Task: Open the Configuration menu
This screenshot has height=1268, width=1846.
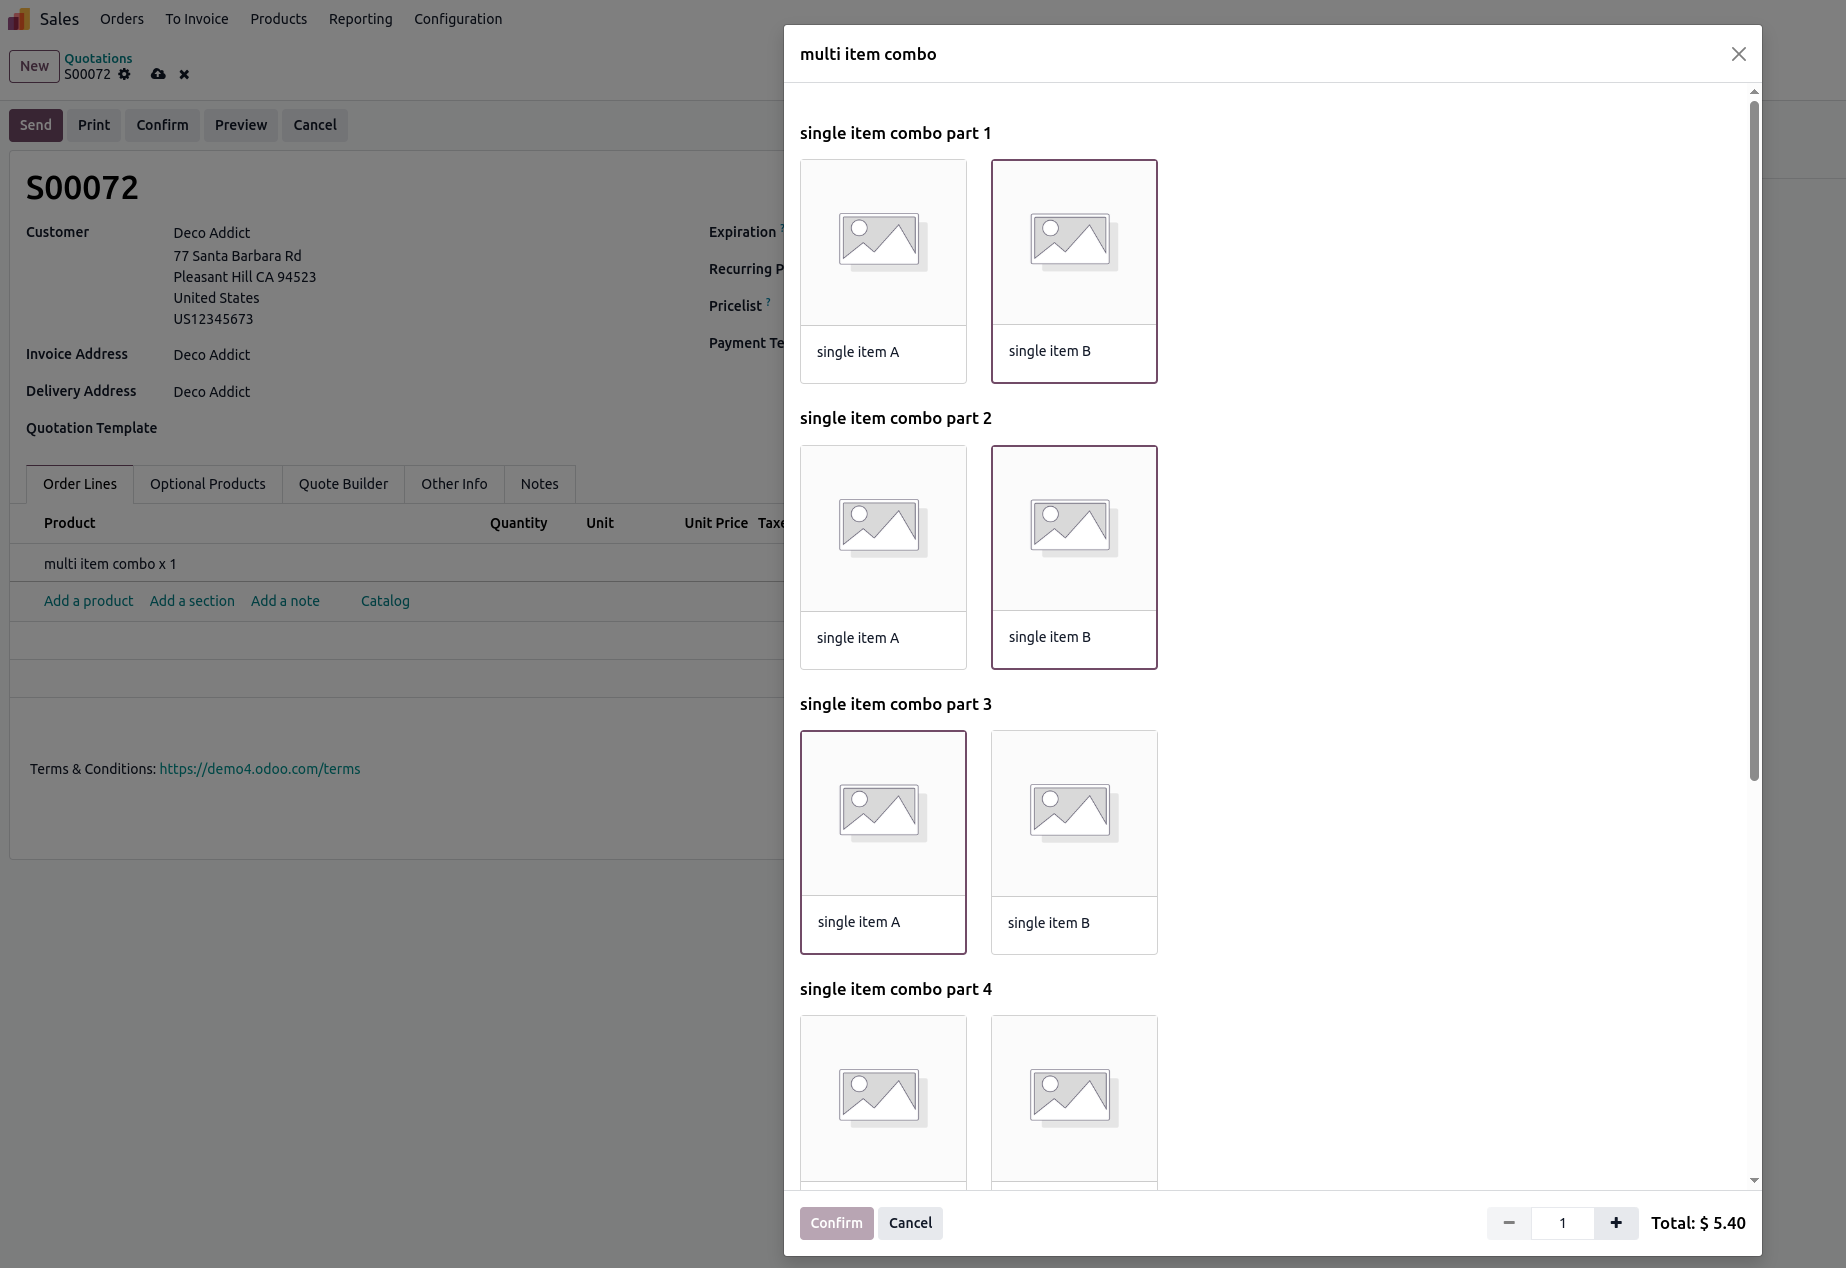Action: pos(458,19)
